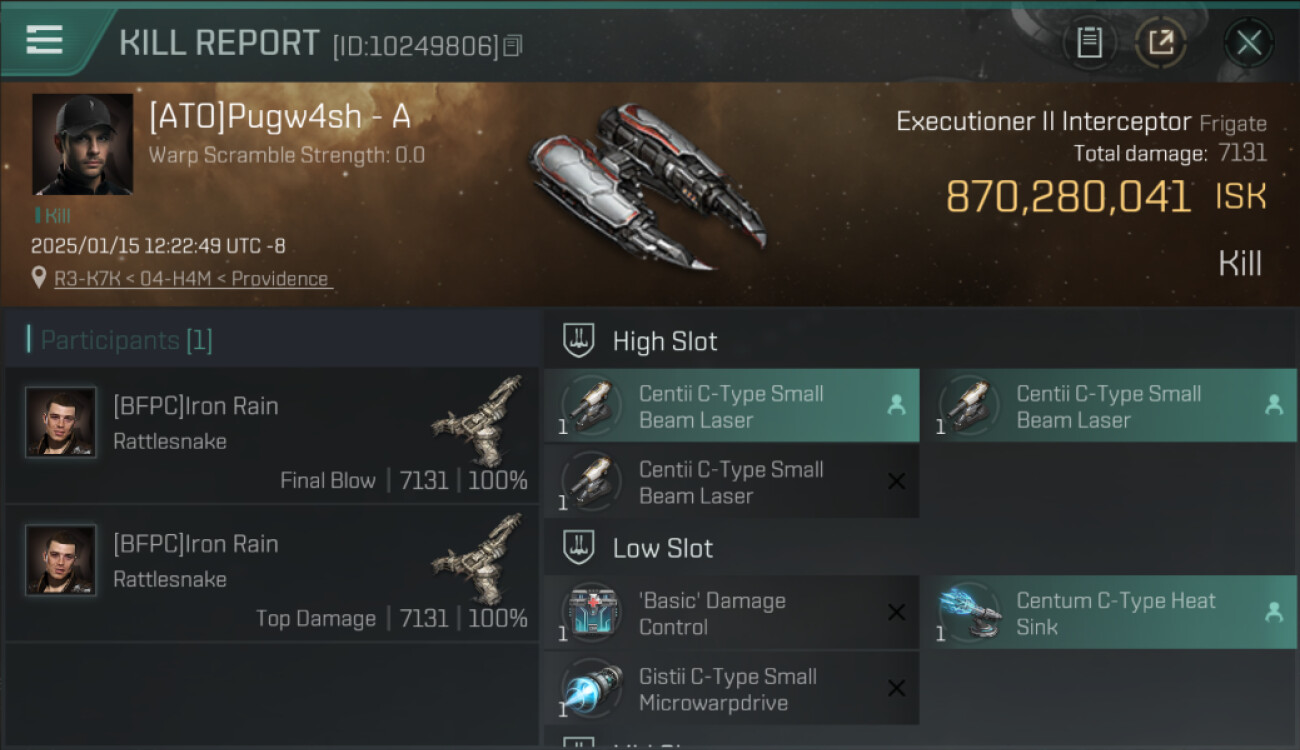Click the destroyed Beam Laser X marker
This screenshot has width=1300, height=750.
pyautogui.click(x=896, y=481)
